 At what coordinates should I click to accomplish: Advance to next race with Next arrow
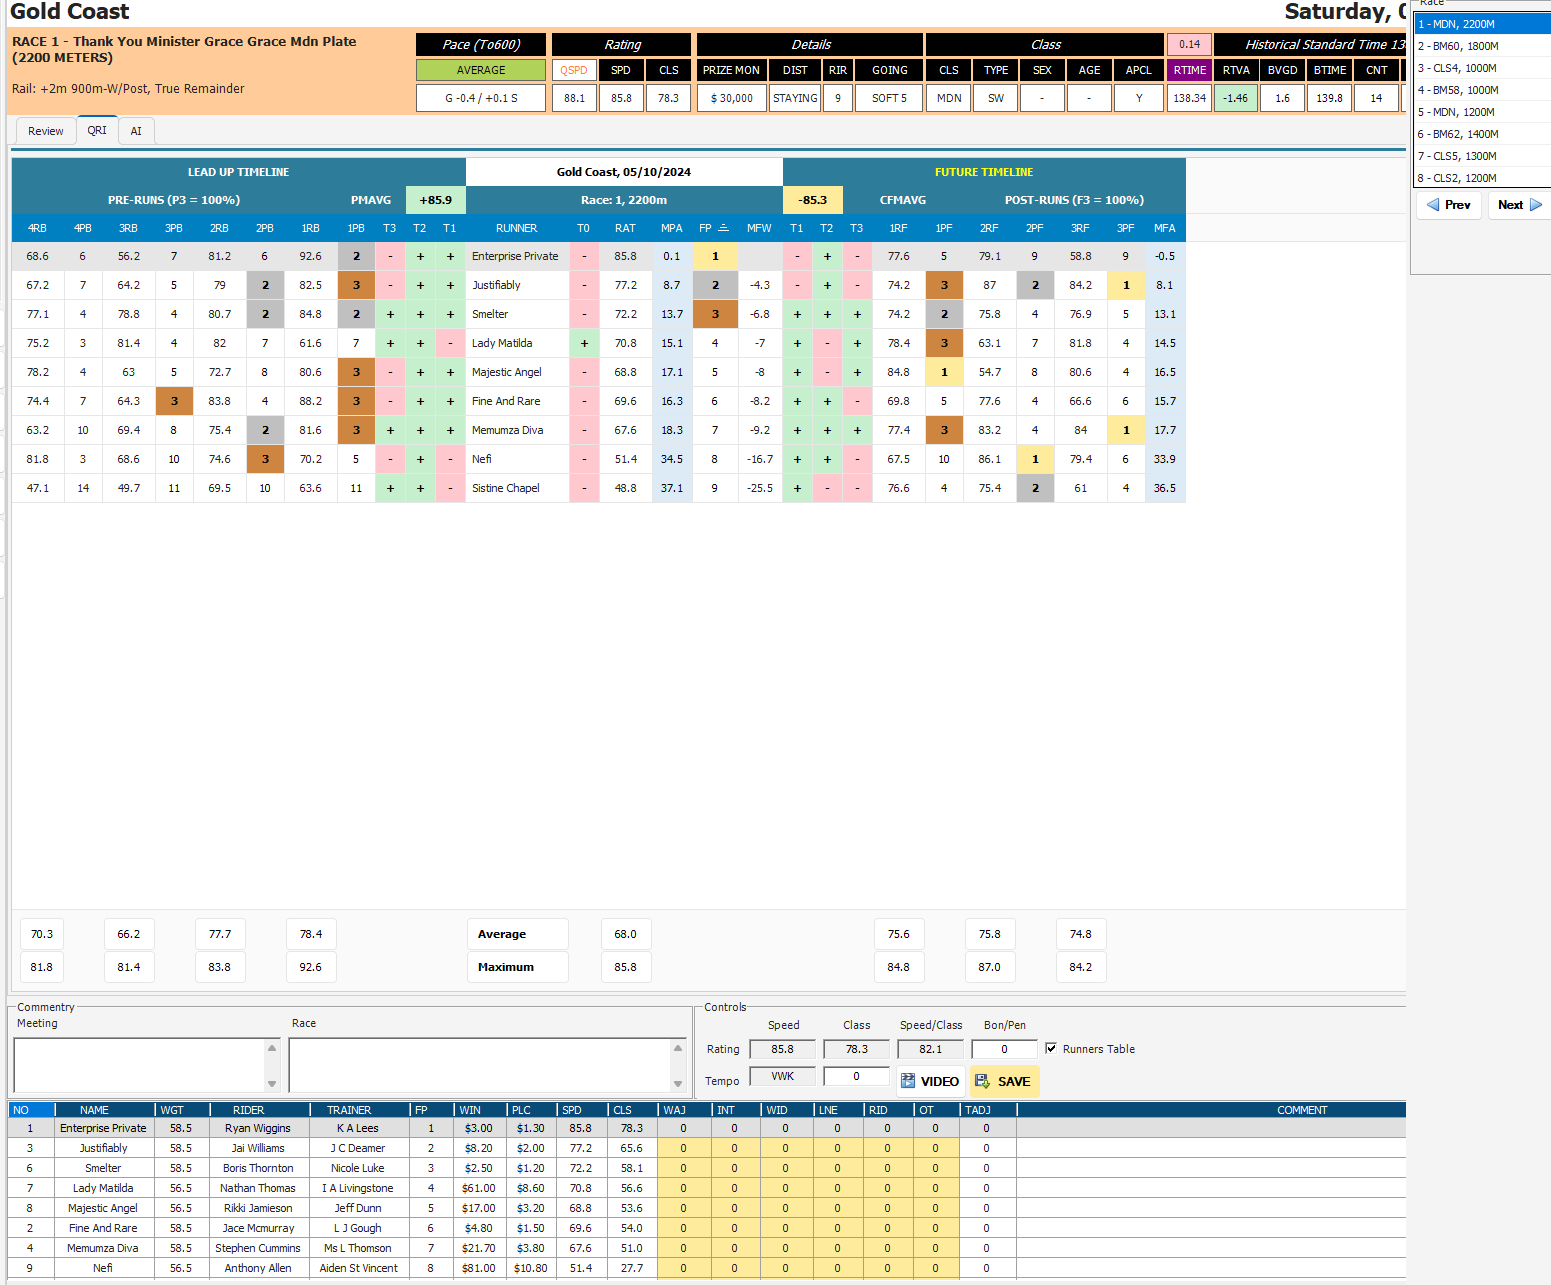click(x=1519, y=205)
